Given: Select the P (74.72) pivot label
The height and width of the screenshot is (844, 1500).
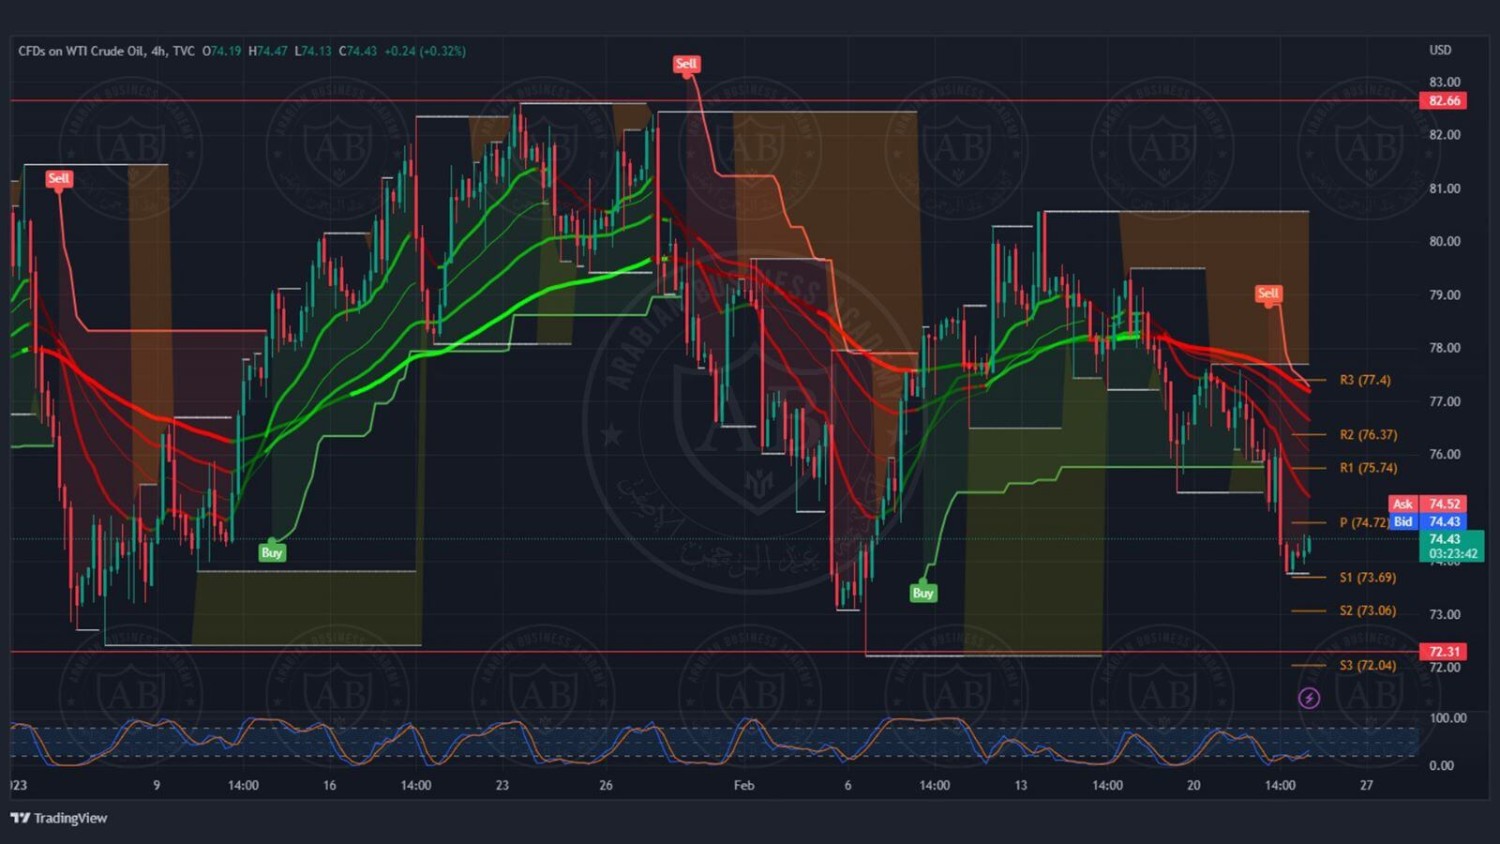Looking at the screenshot, I should (x=1364, y=523).
